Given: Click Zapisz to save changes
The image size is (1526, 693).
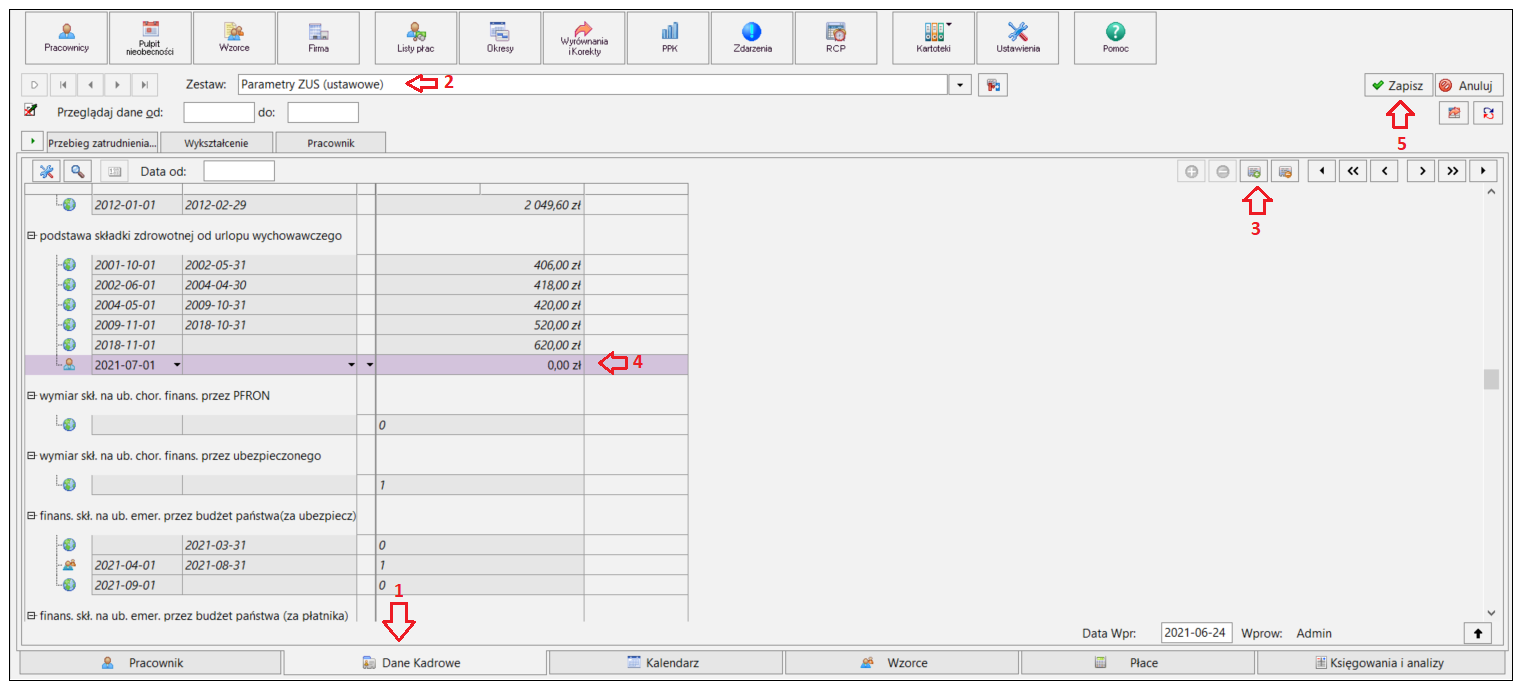Looking at the screenshot, I should (1398, 85).
